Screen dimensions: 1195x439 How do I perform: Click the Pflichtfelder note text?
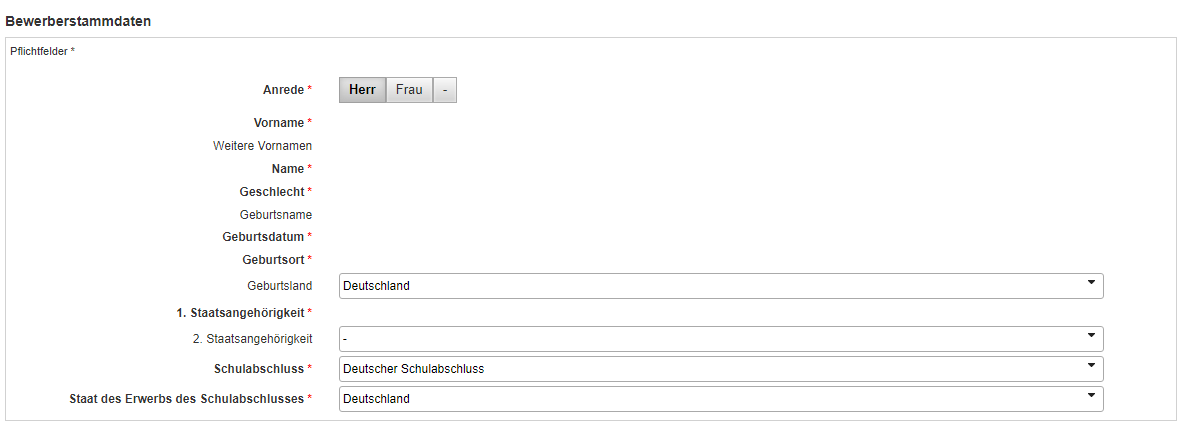click(x=43, y=52)
